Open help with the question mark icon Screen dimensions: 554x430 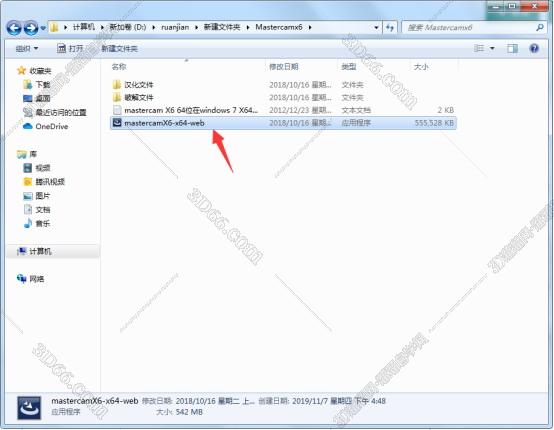point(534,48)
